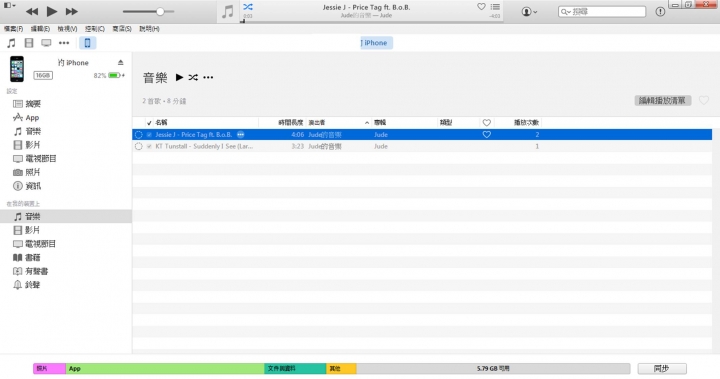The image size is (720, 379).
Task: Open the account dropdown menu
Action: click(529, 11)
